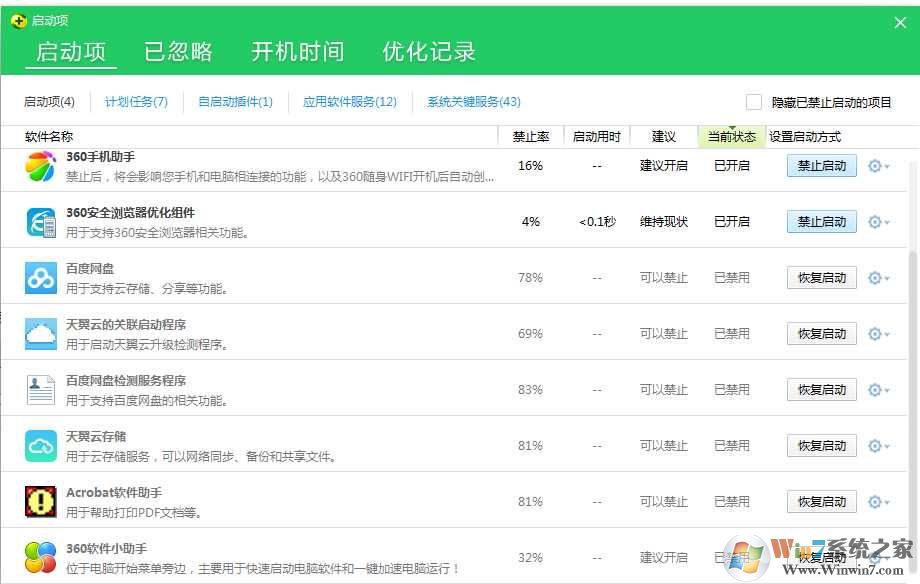Click the Acrobat软件助手 warning icon
Viewport: 920px width, 584px height.
click(x=41, y=501)
